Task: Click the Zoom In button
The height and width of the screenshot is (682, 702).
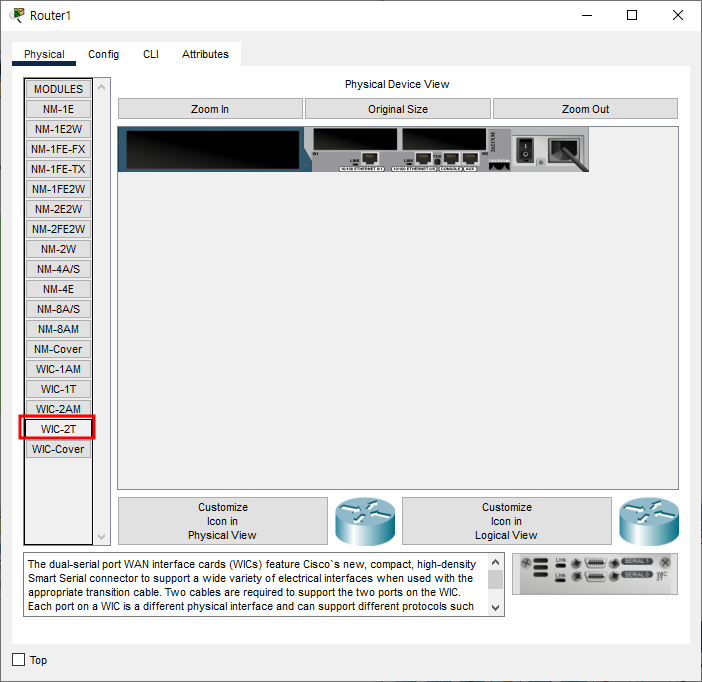Action: [x=210, y=109]
